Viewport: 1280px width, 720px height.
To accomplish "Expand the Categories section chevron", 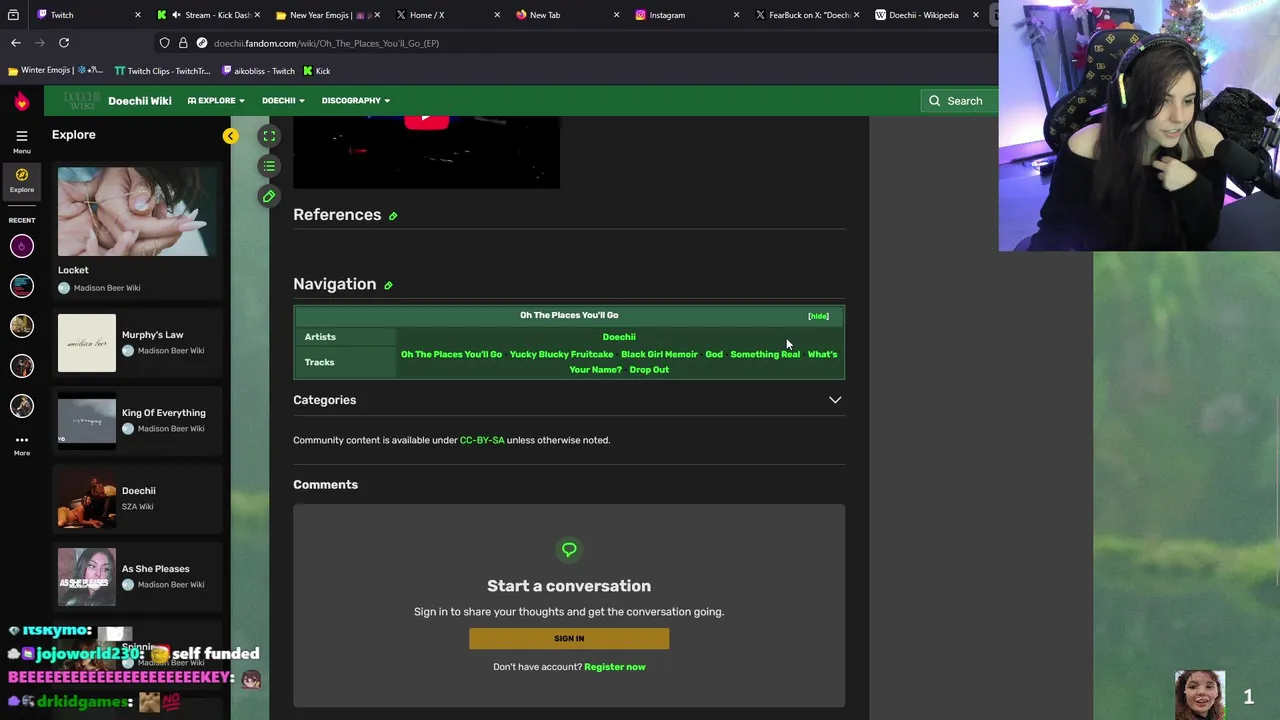I will tap(835, 400).
